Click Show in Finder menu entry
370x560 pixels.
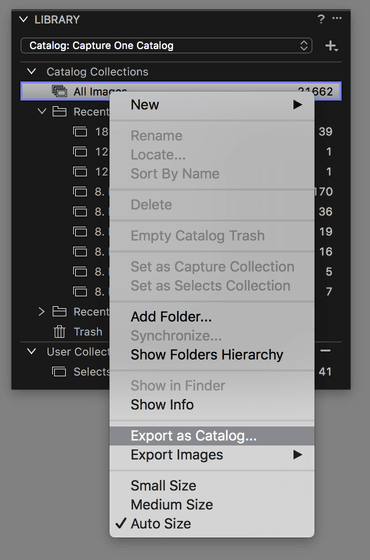coord(212,386)
